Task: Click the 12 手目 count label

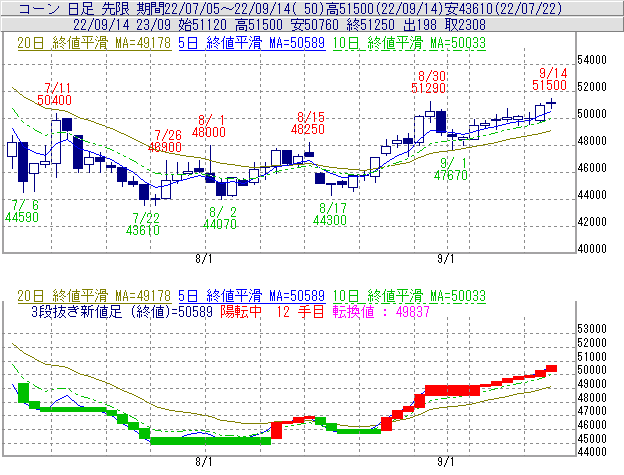Action: pyautogui.click(x=296, y=312)
